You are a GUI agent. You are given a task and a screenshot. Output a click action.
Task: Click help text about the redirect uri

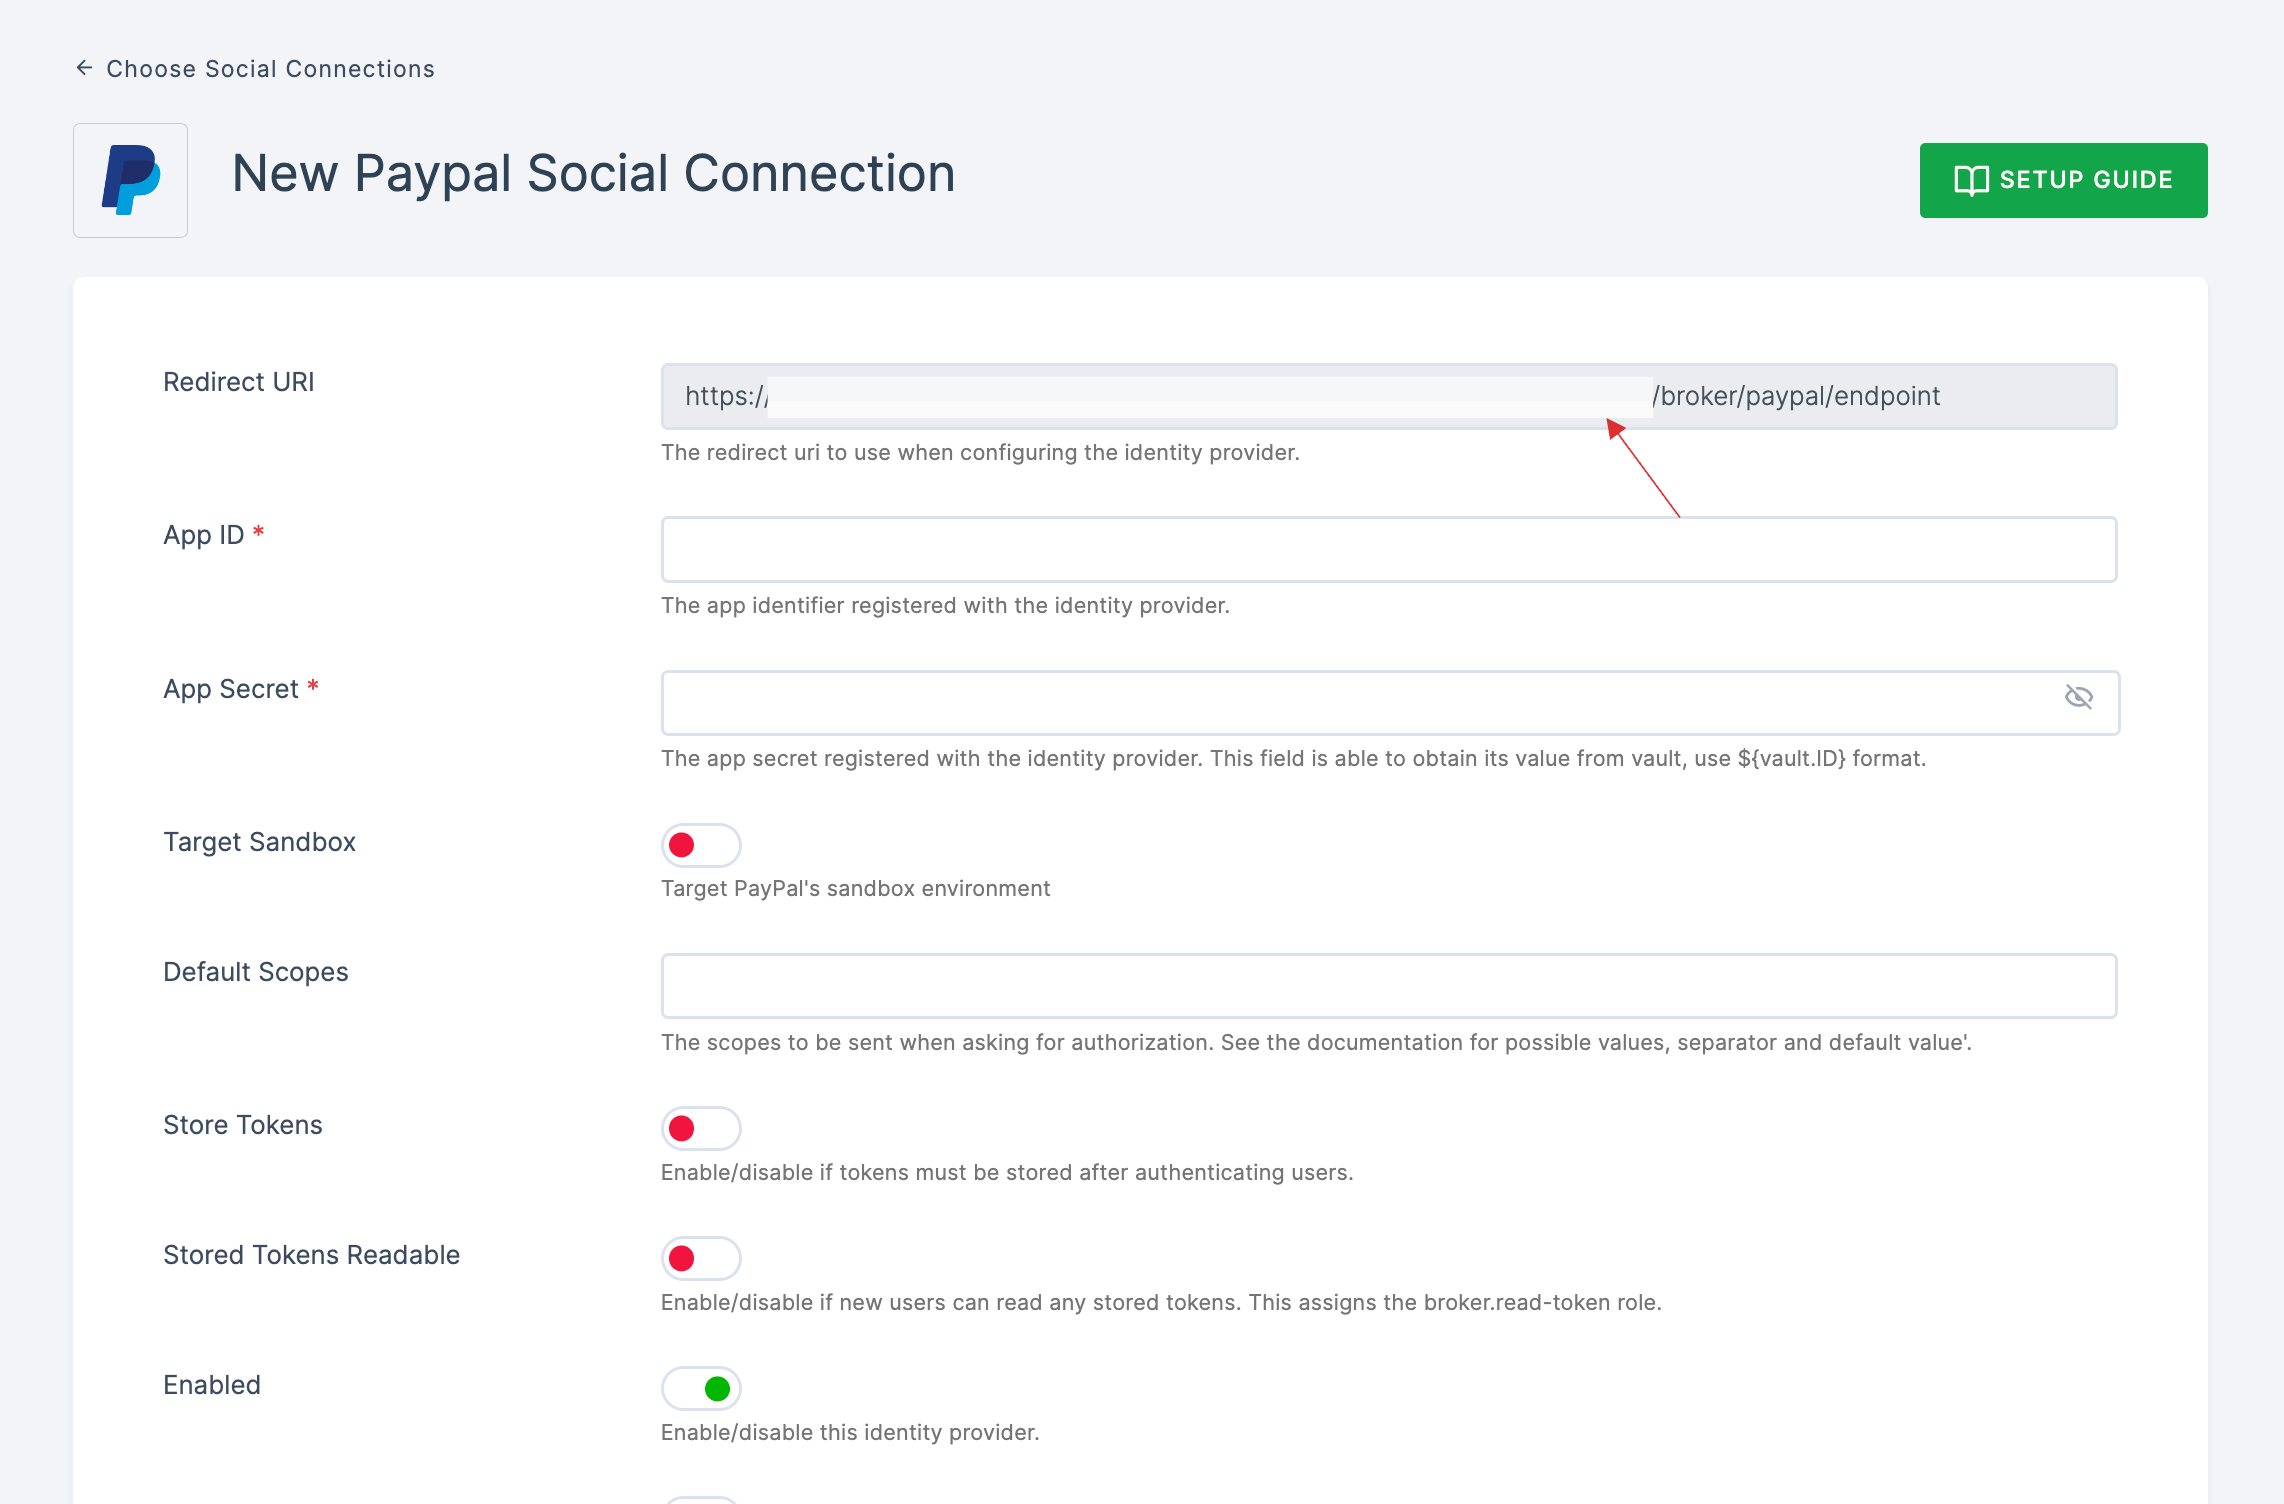980,453
